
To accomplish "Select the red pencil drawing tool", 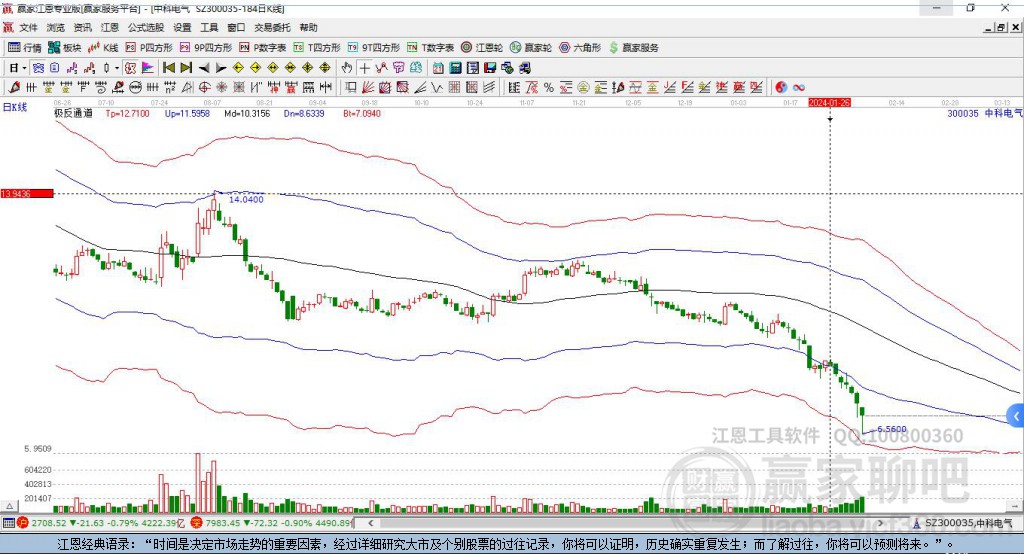I will click(x=14, y=88).
